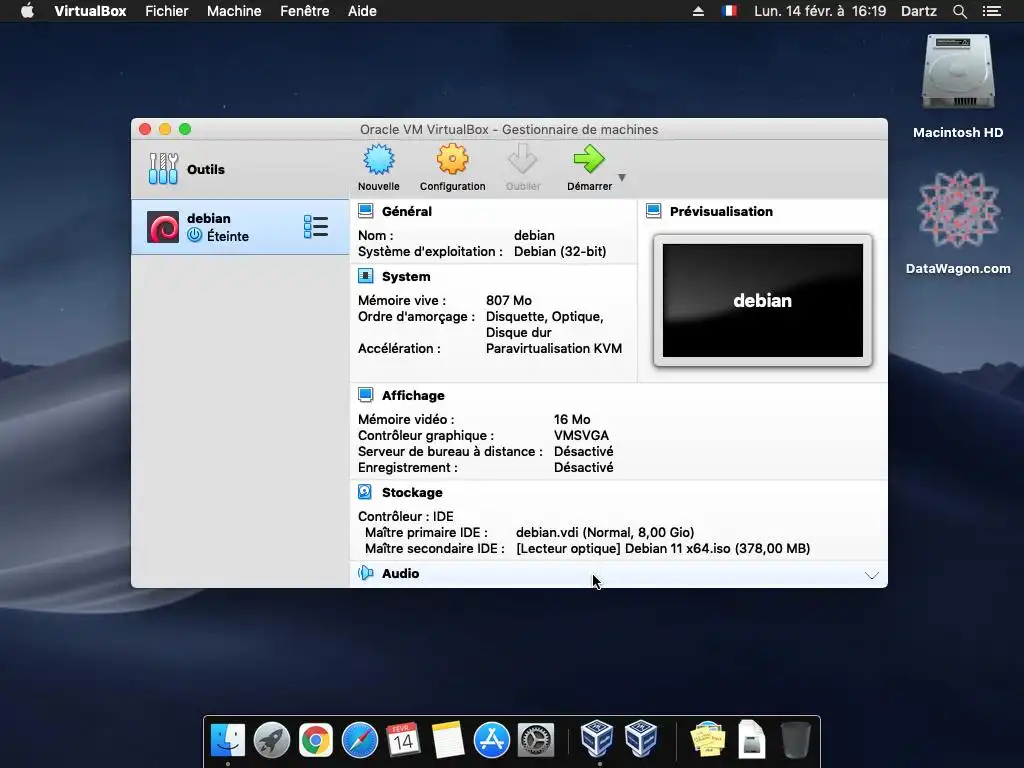
Task: Click first VirtualBox cube Dock icon
Action: pos(597,738)
